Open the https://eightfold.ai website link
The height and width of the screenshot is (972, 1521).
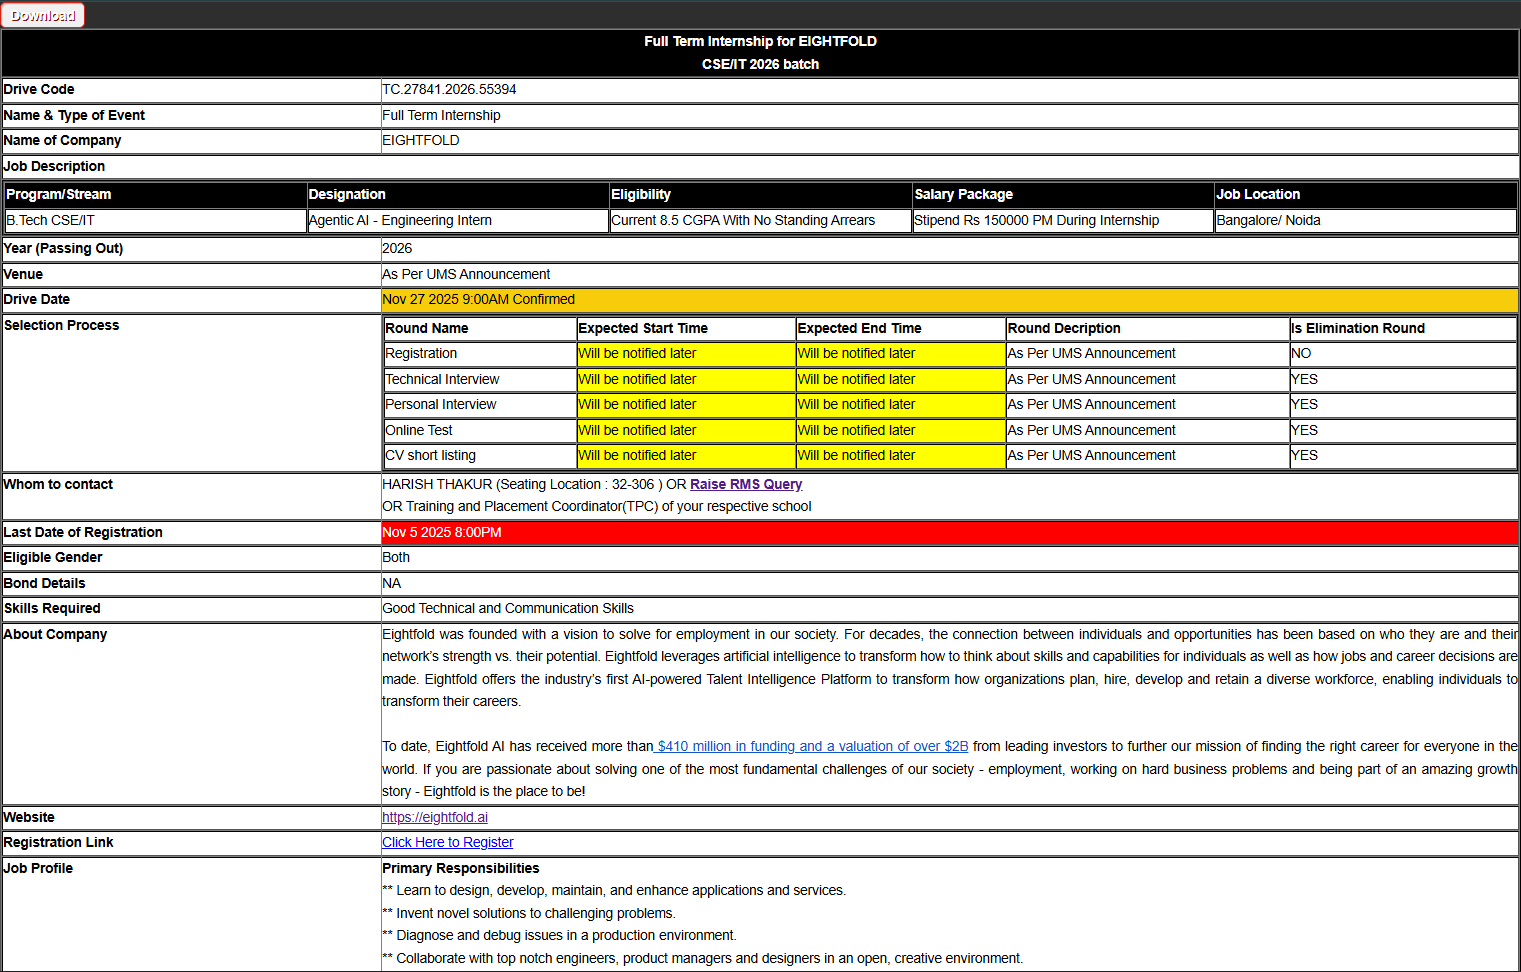(435, 817)
